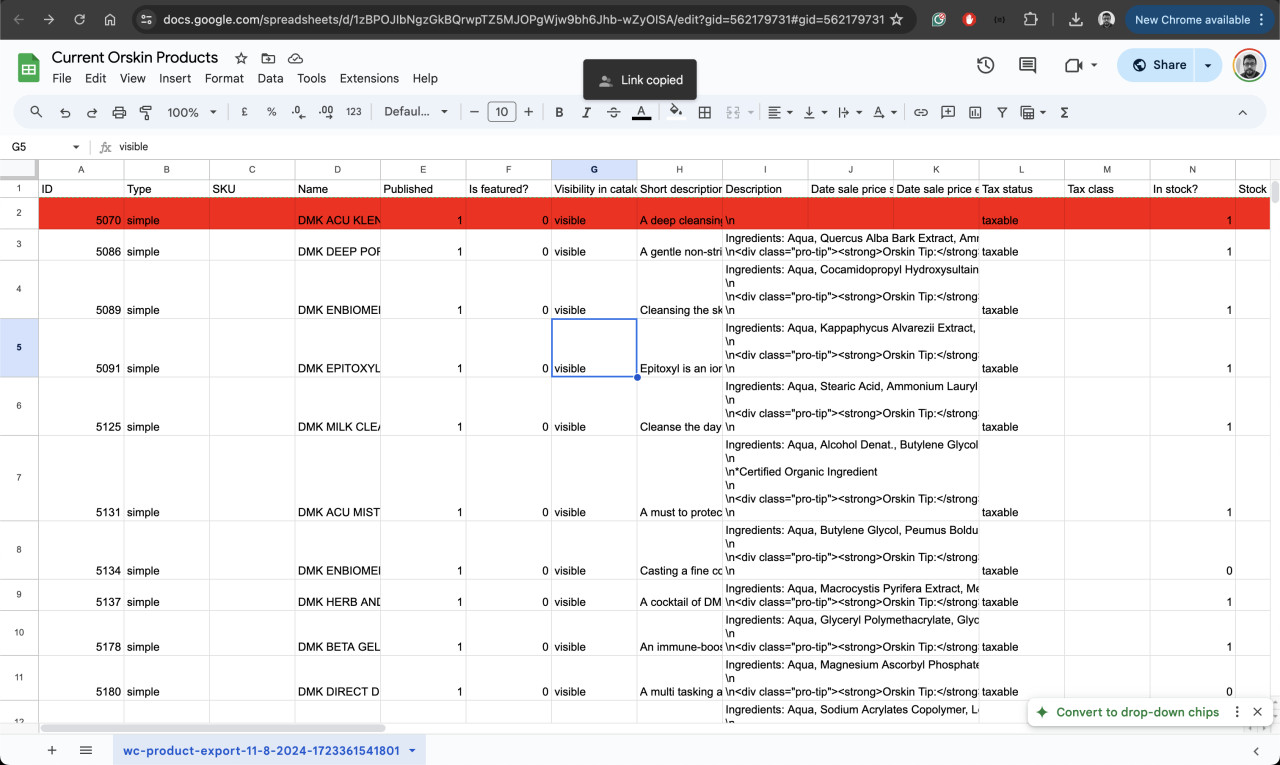Toggle italic formatting
This screenshot has height=765, width=1280.
pos(586,112)
